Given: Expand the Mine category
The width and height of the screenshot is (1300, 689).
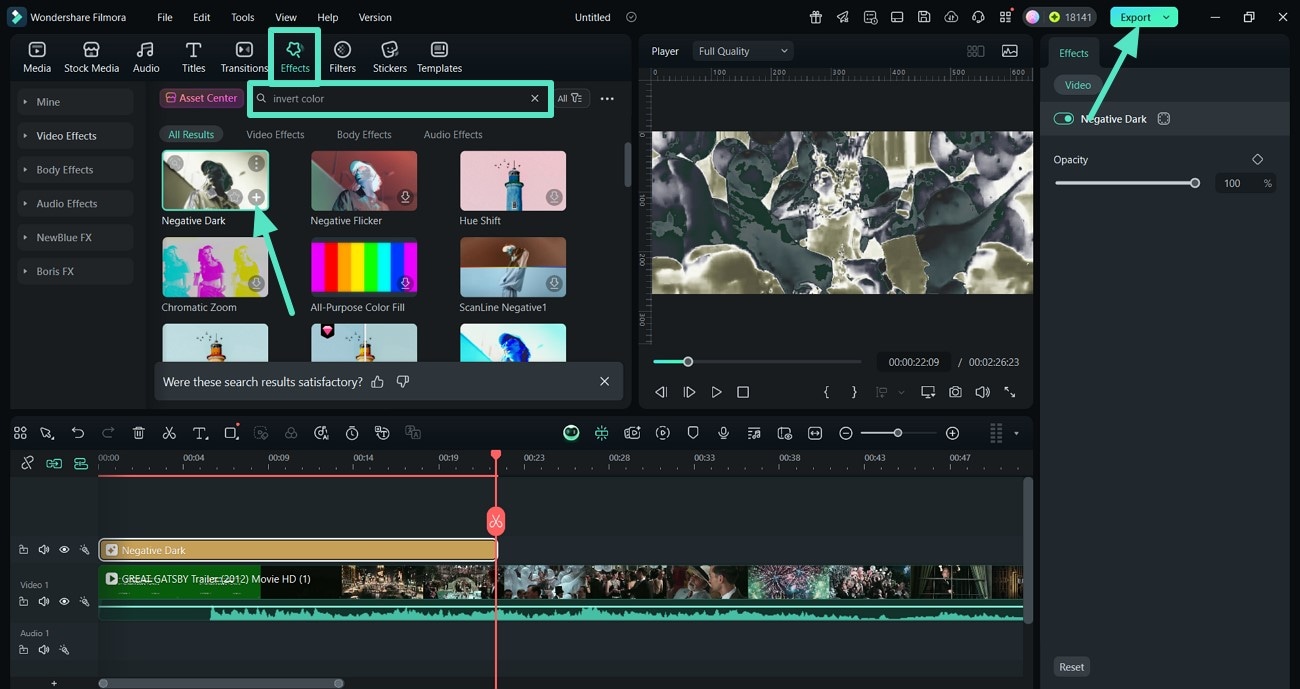Looking at the screenshot, I should (77, 102).
